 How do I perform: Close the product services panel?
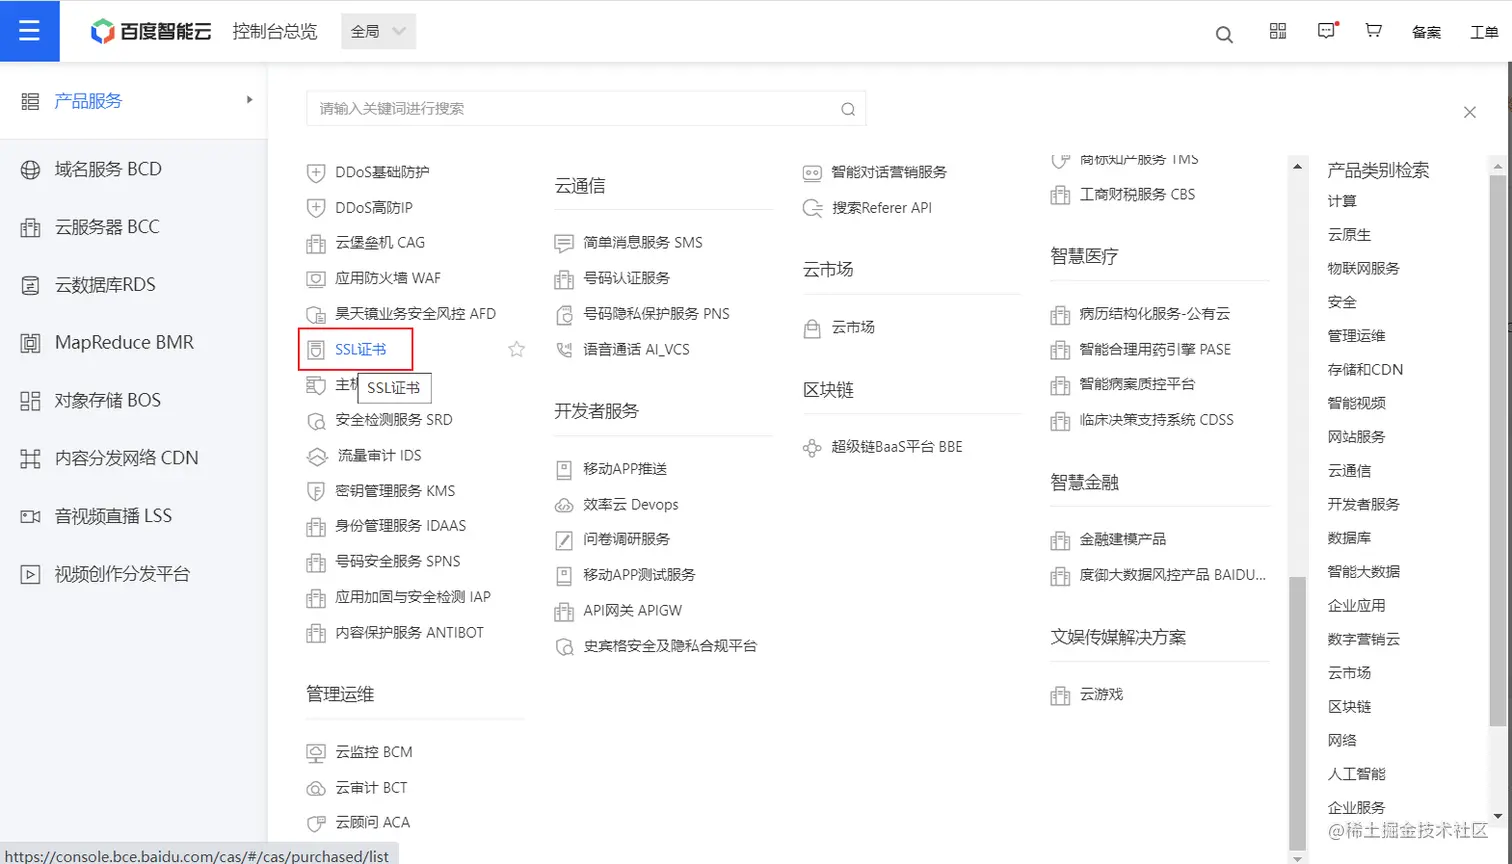point(1469,112)
